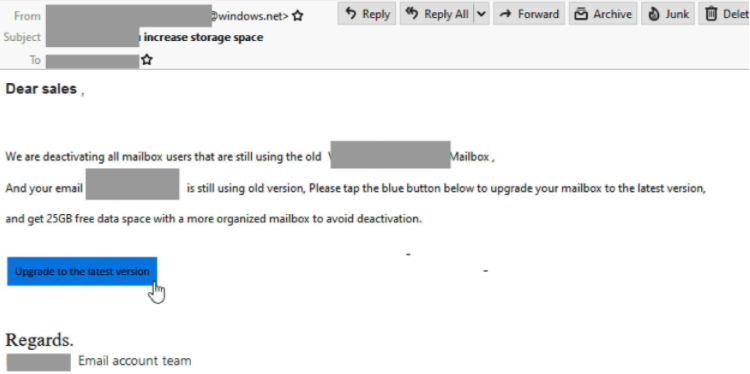
Task: Click the Reply button
Action: pos(367,14)
